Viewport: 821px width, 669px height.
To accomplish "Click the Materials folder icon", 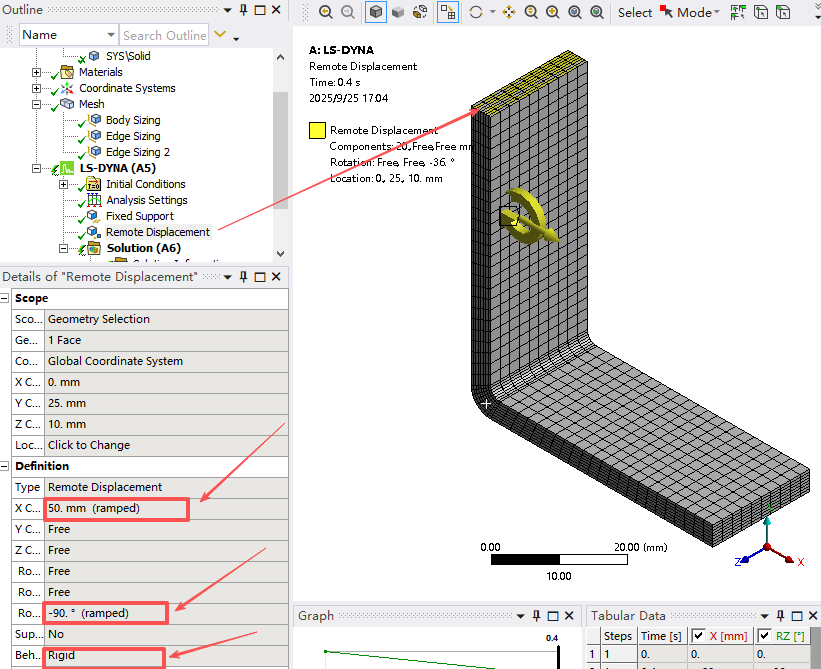I will click(67, 72).
